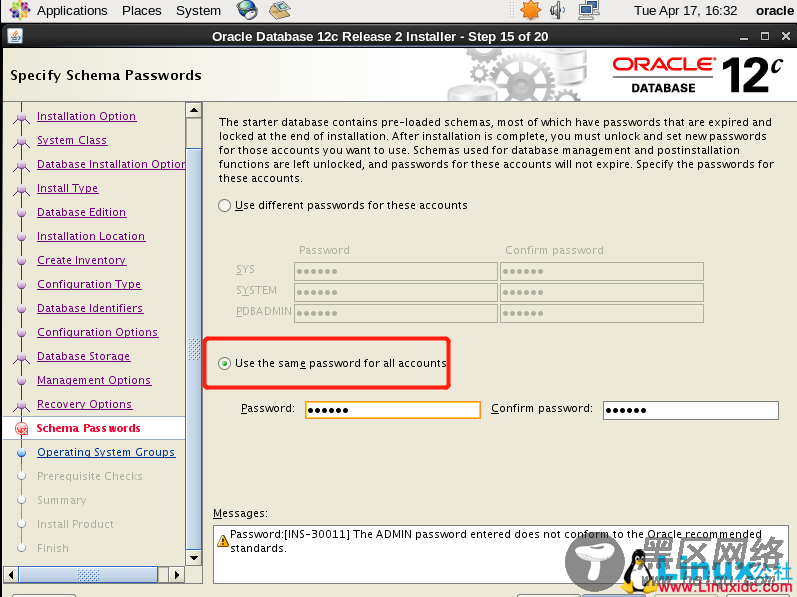This screenshot has height=597, width=797.
Task: Click the Operating System Groups step bullet
Action: [21, 452]
